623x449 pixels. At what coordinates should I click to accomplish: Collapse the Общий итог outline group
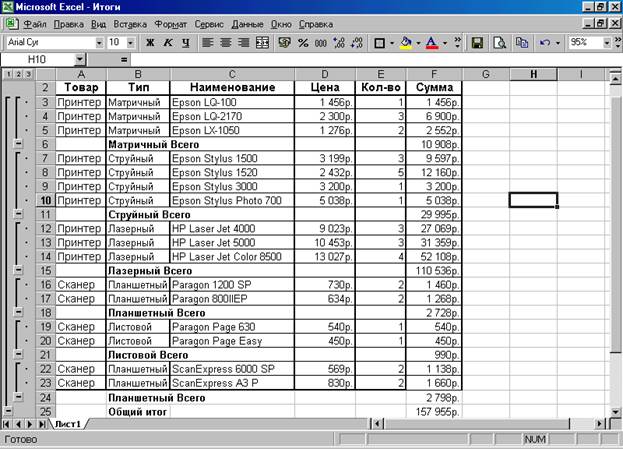tap(8, 411)
